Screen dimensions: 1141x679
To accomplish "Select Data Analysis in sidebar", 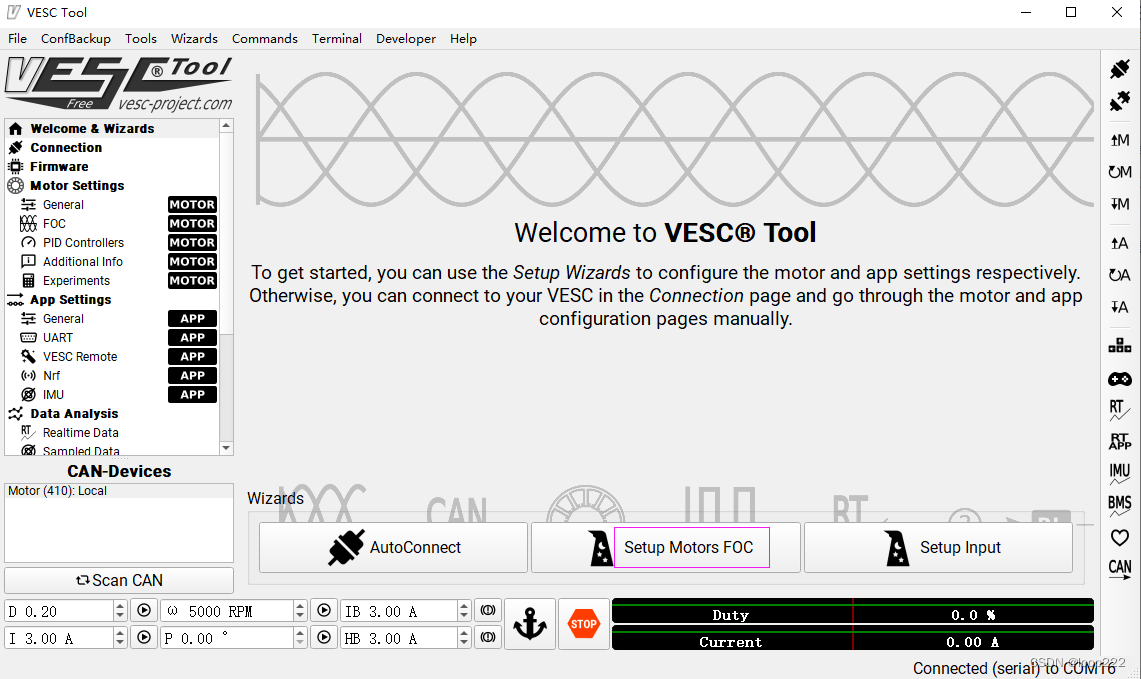I will click(x=112, y=413).
